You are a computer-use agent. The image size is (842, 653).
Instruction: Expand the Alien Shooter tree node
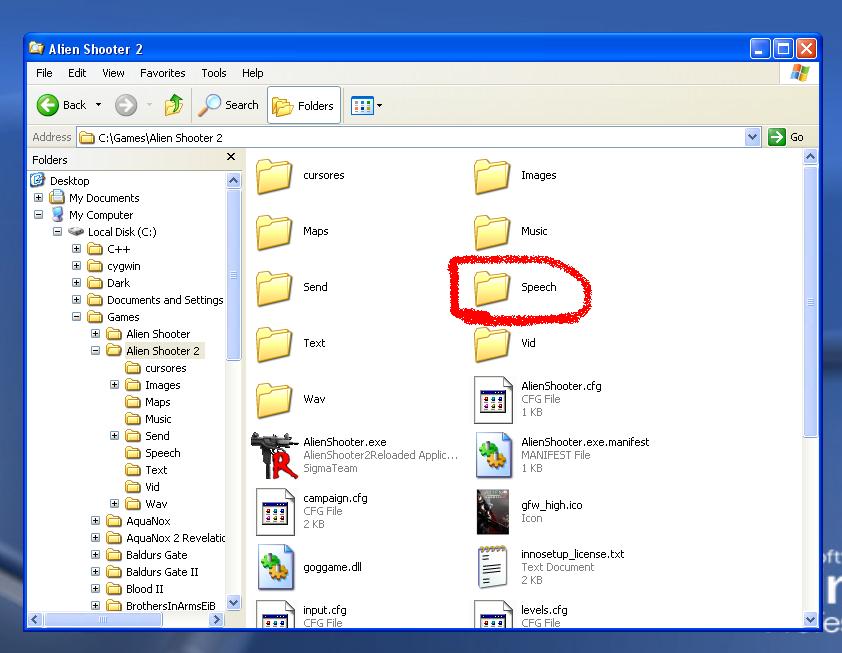click(96, 333)
